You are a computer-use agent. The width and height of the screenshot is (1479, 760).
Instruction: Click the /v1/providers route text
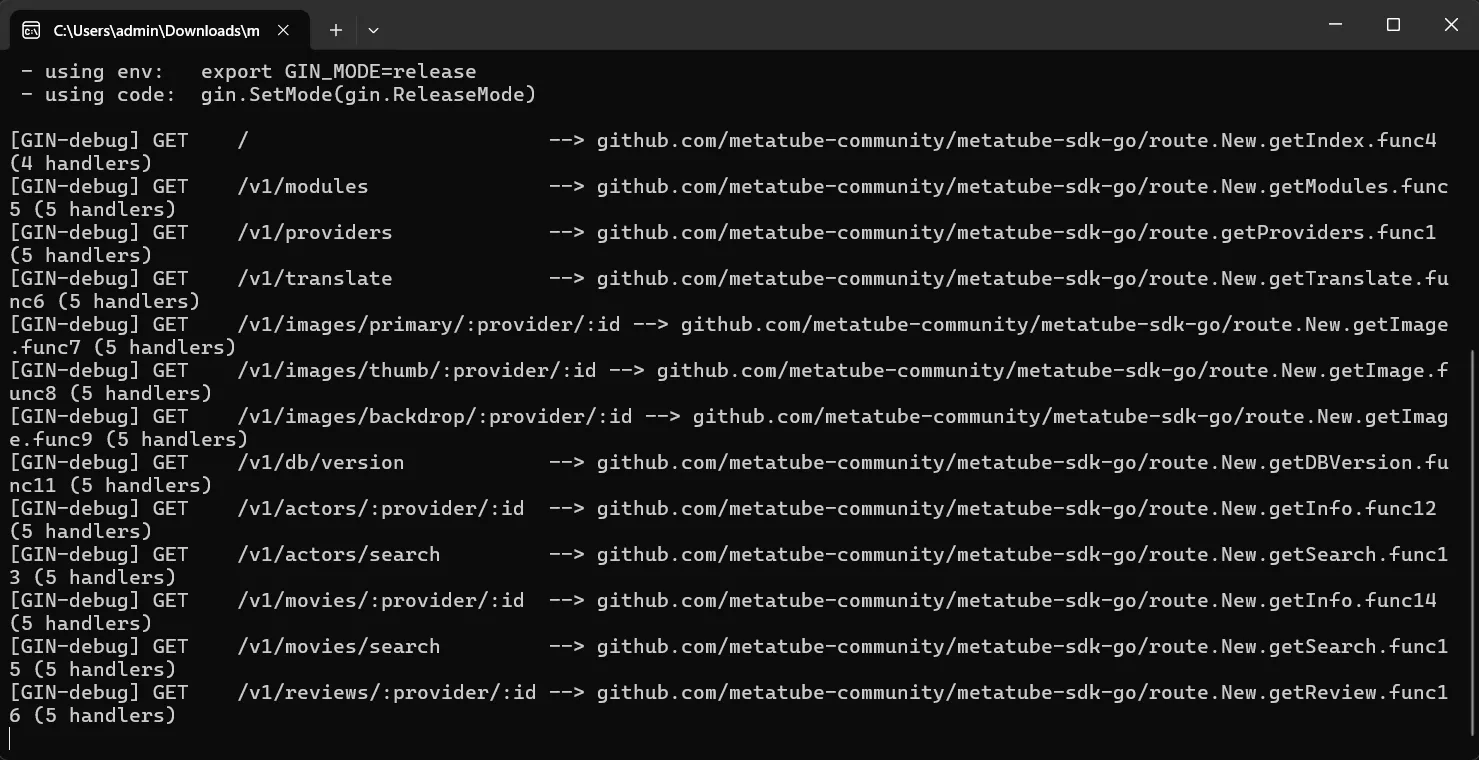click(x=314, y=233)
